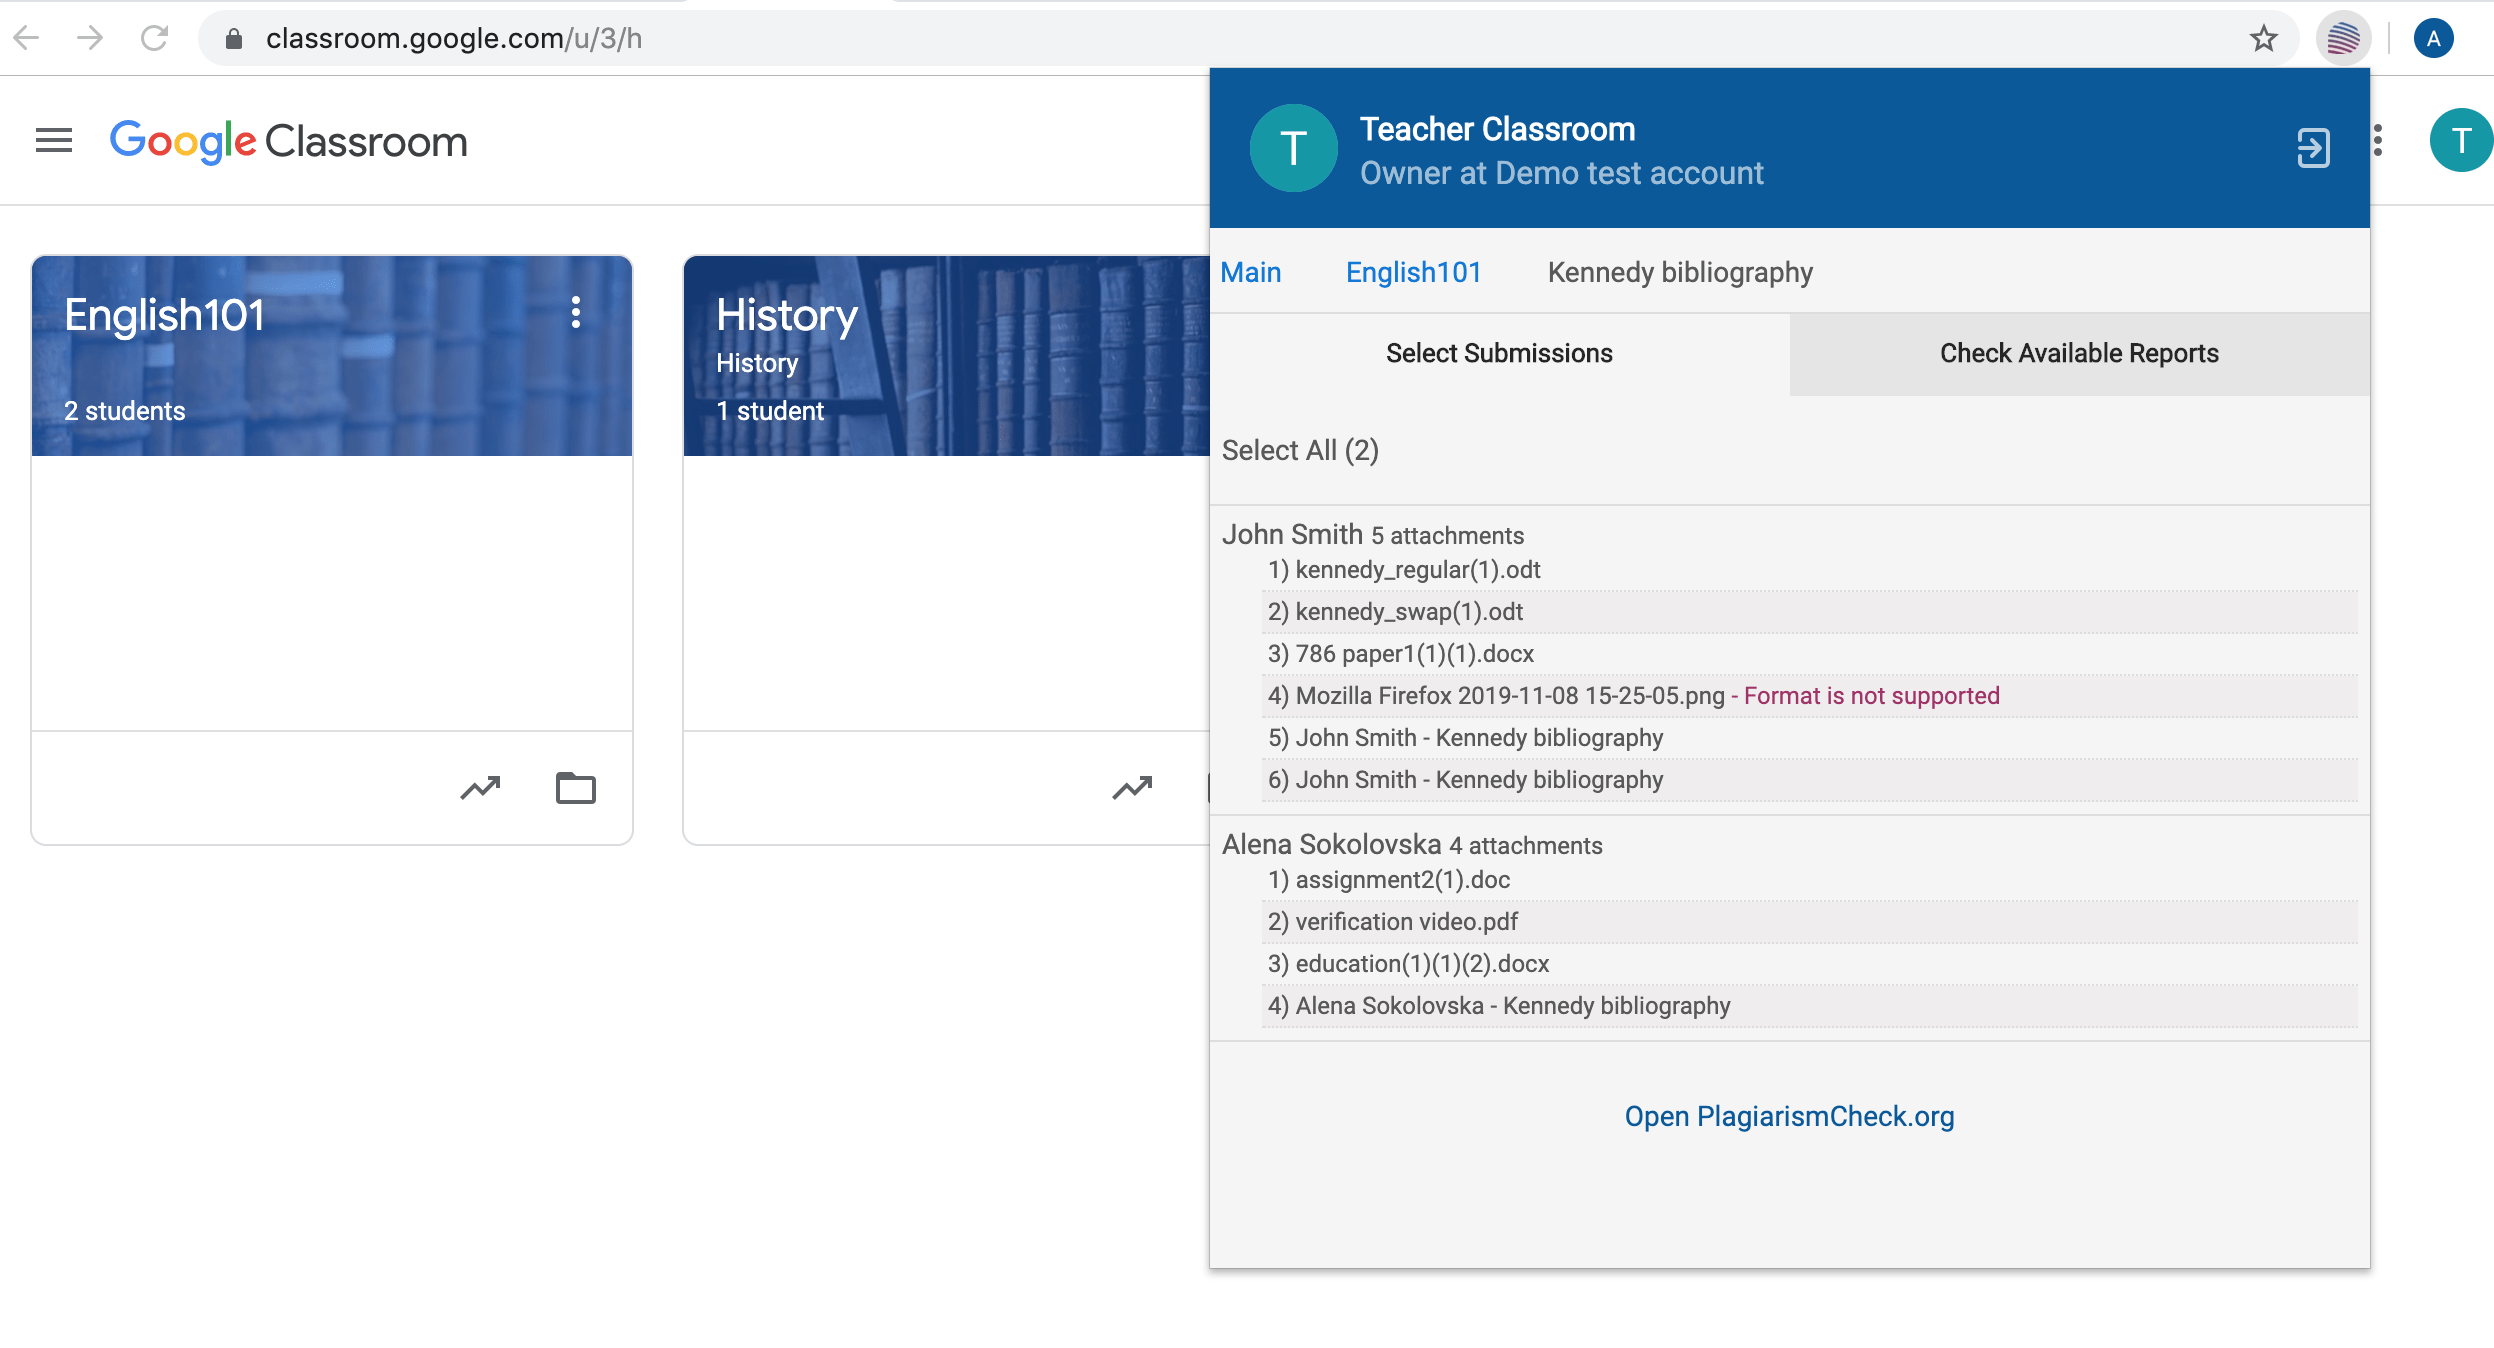Toggle 'Select All (2)' checkbox for submissions
This screenshot has width=2494, height=1348.
(x=1301, y=448)
